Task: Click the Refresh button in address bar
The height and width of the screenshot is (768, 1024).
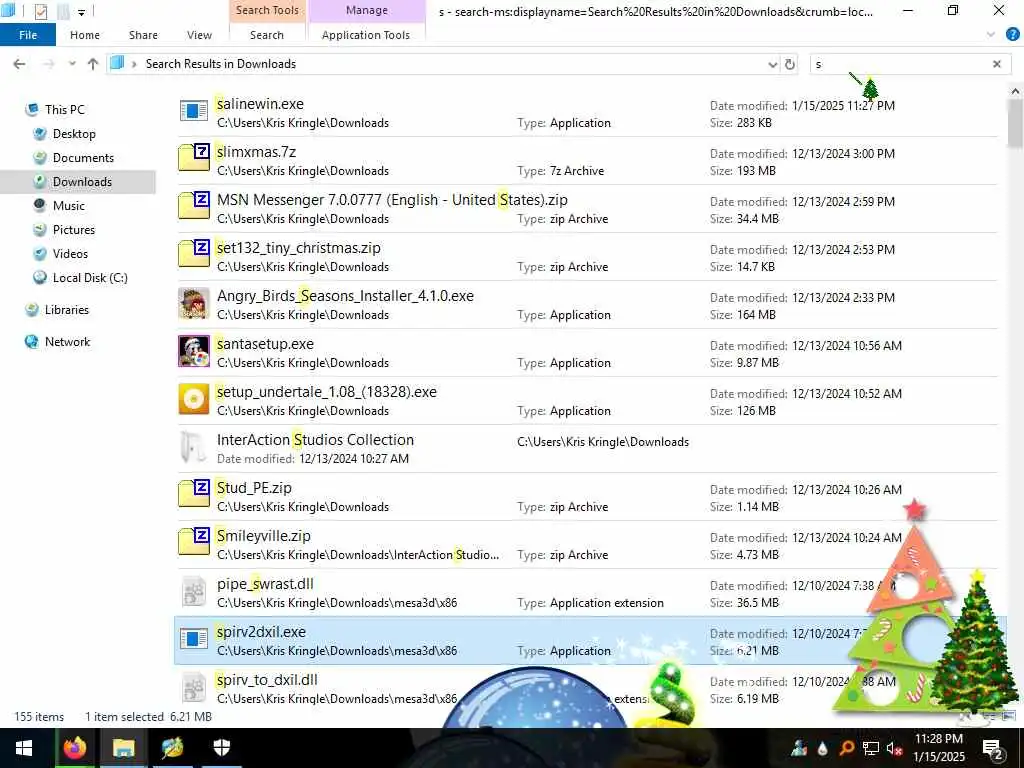Action: [x=790, y=64]
